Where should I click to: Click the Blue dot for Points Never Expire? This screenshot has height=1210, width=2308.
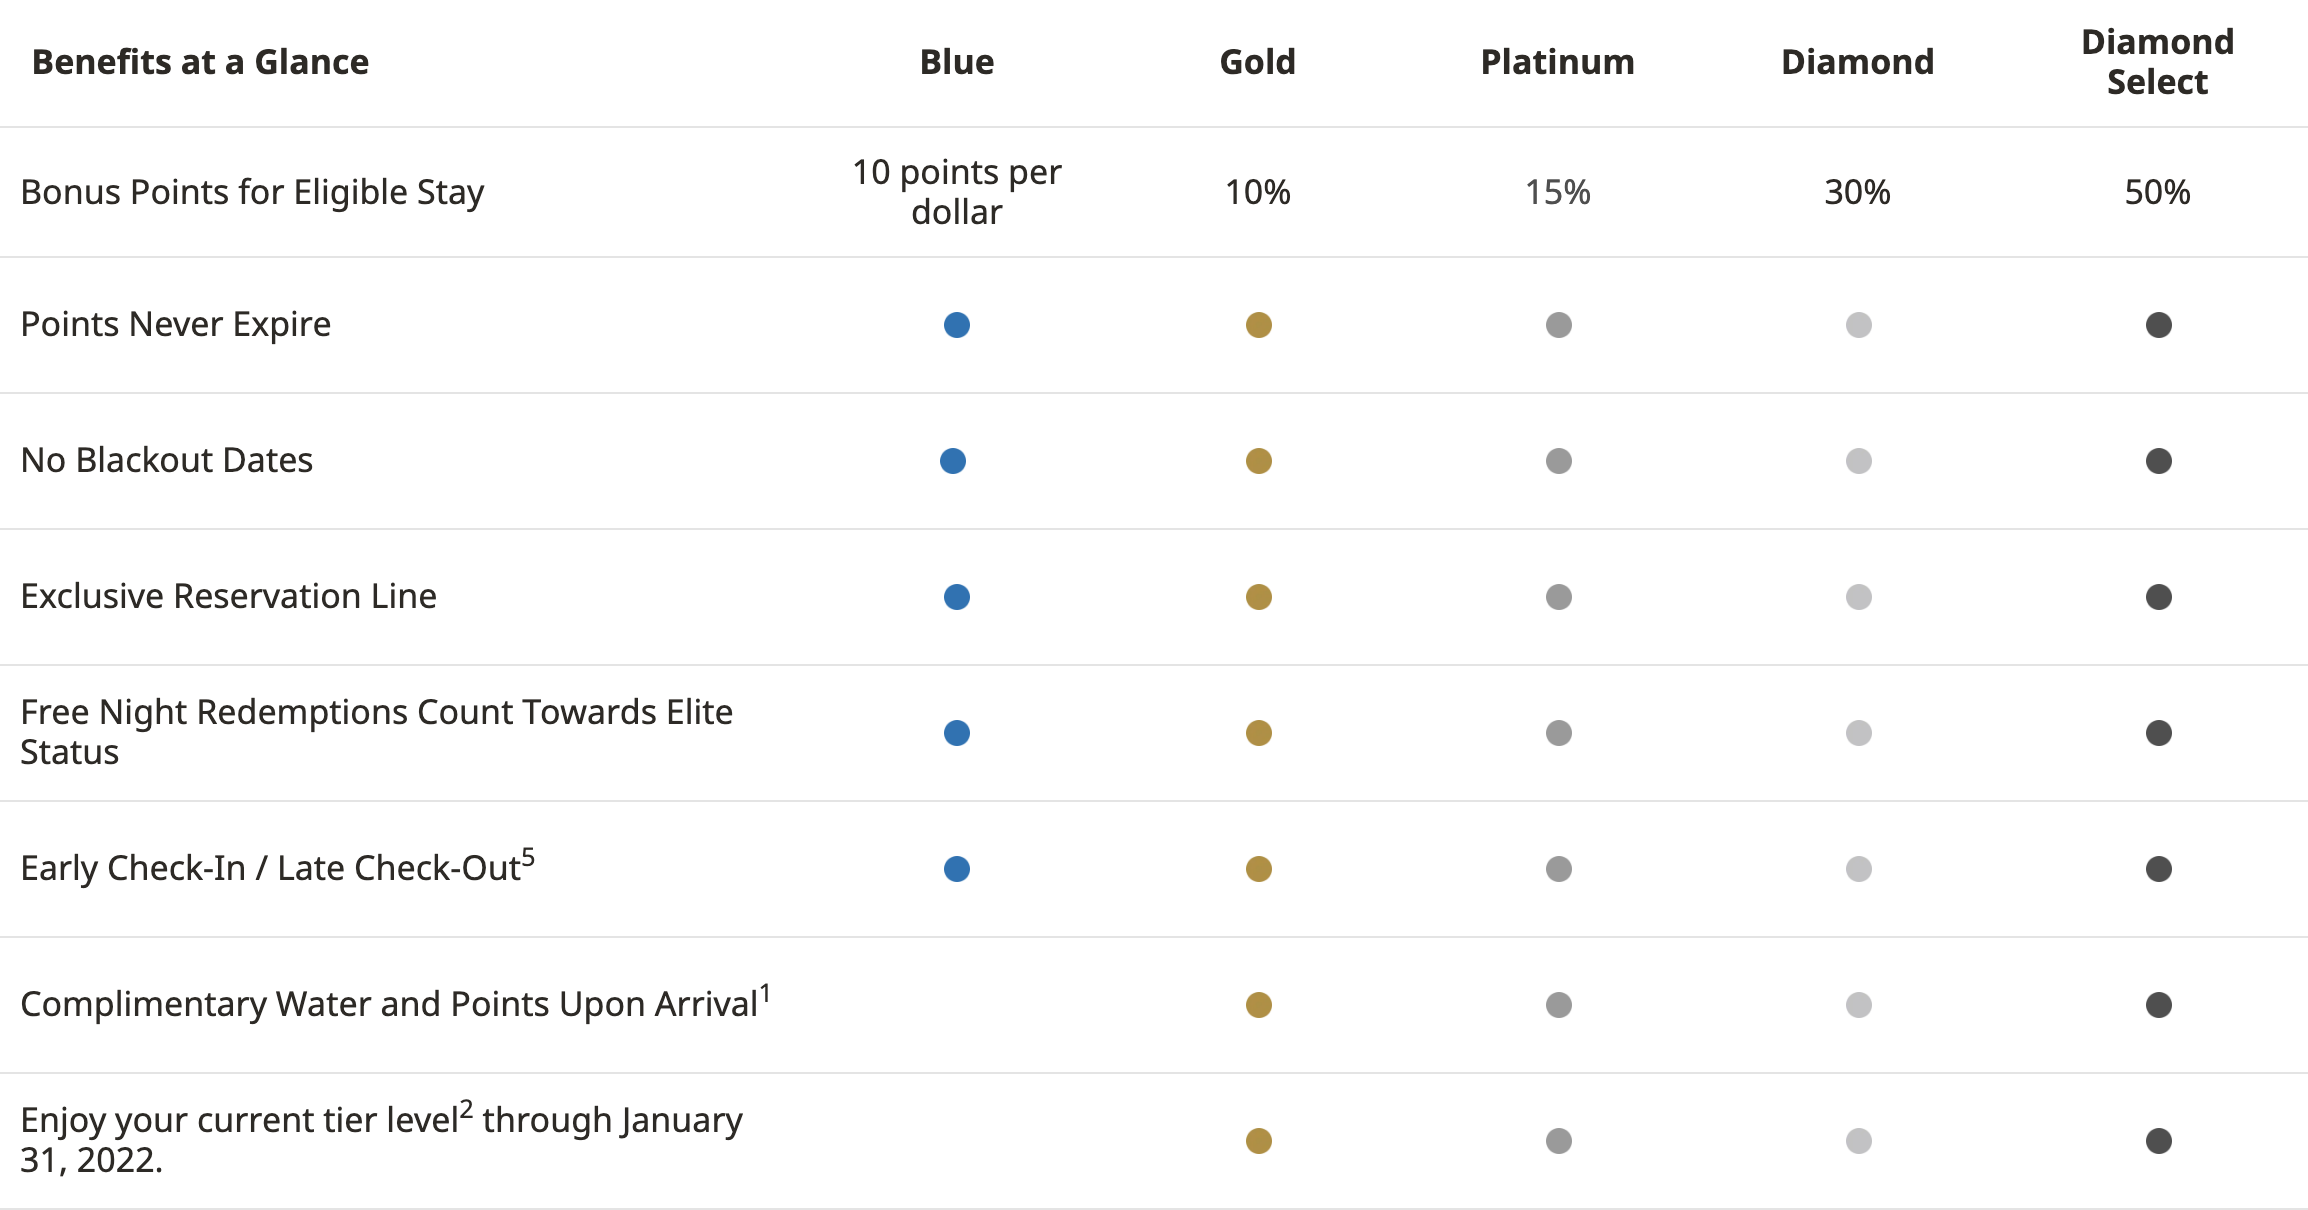(x=957, y=325)
